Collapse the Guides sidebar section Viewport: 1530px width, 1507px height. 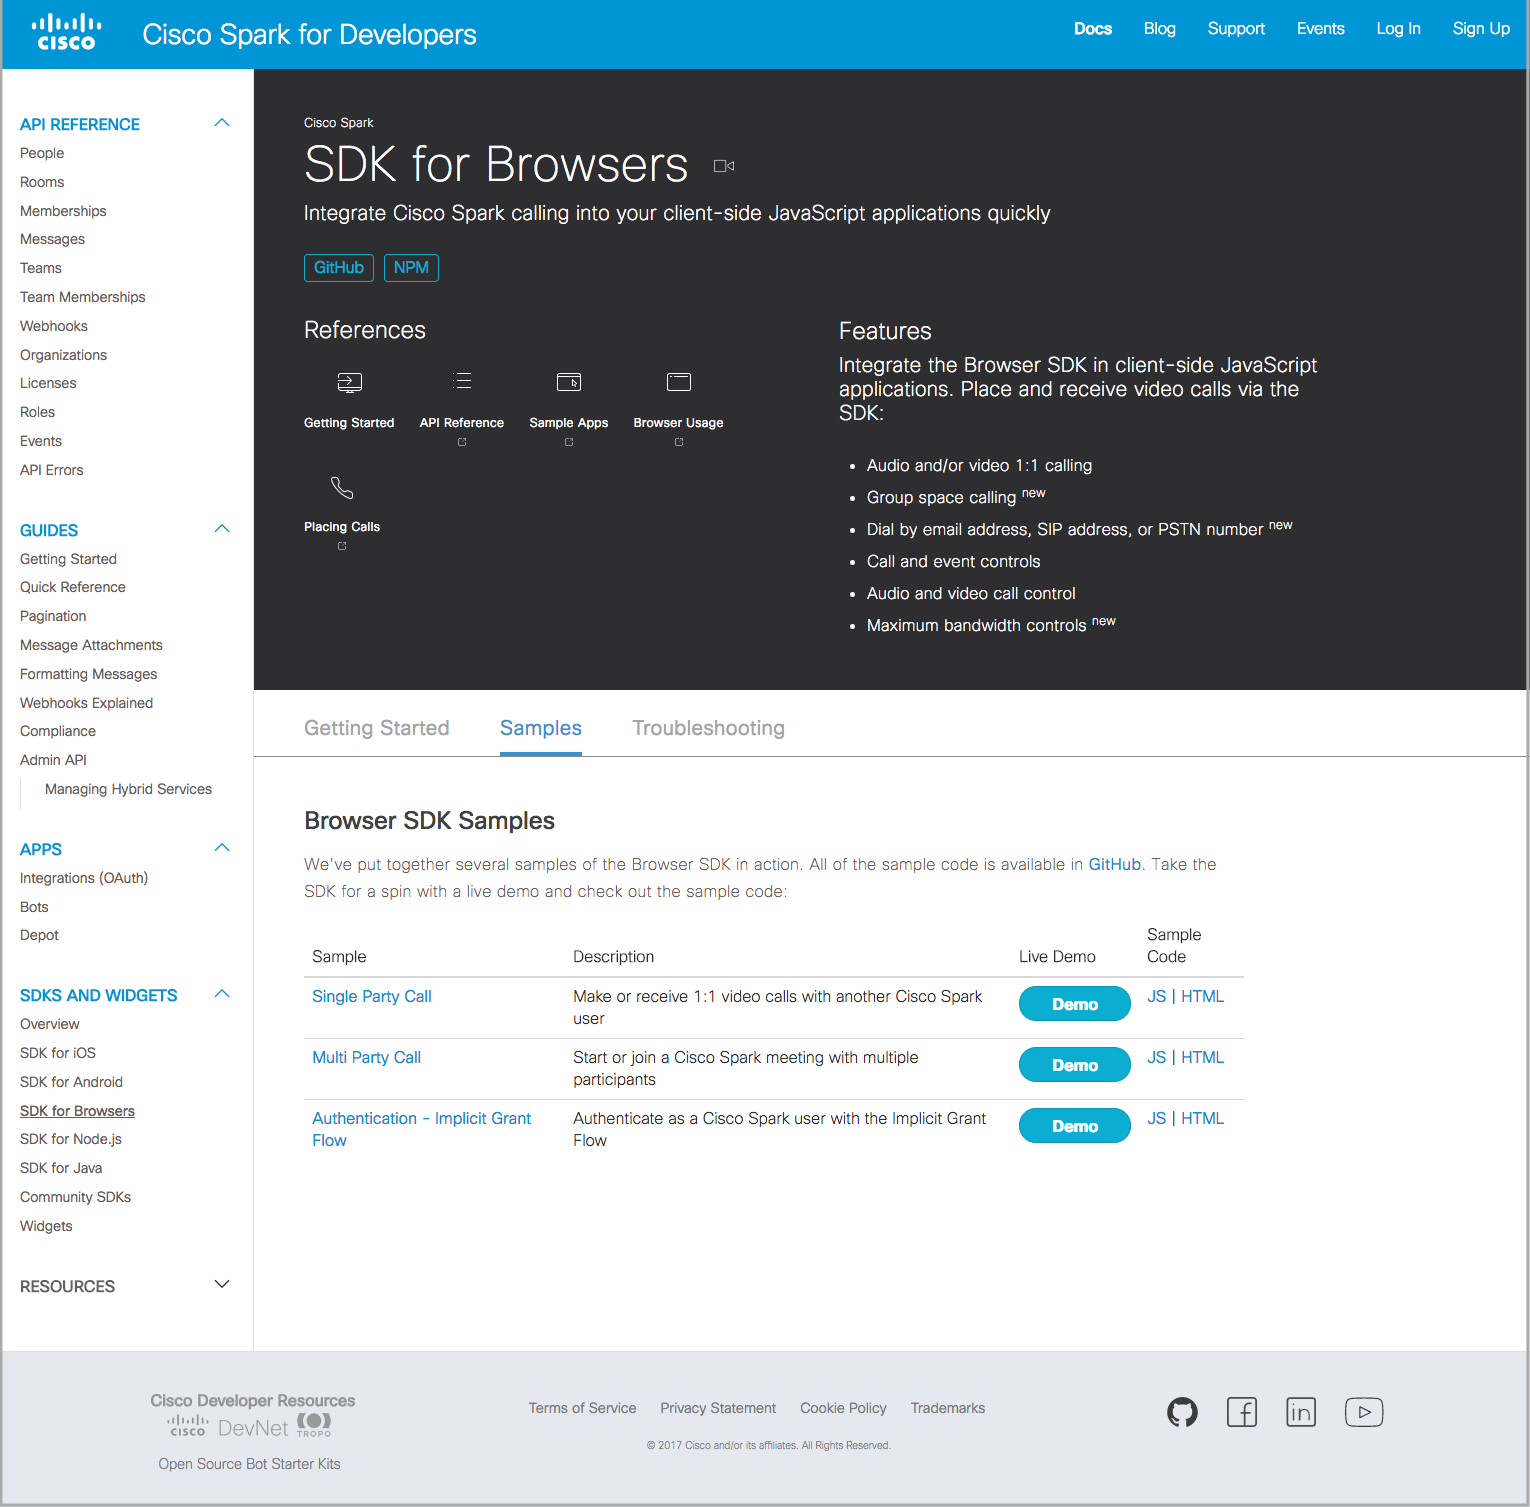pos(222,529)
